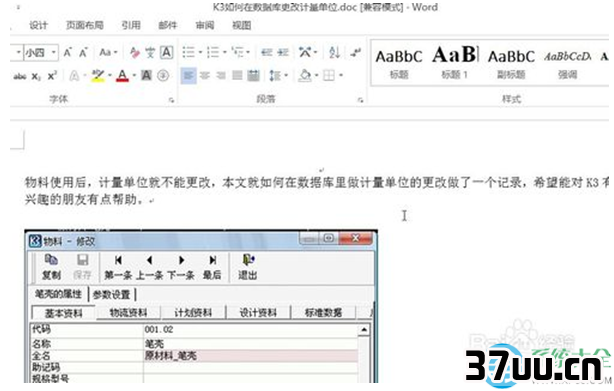
Task: Click the grow font size icon
Action: [x=68, y=52]
